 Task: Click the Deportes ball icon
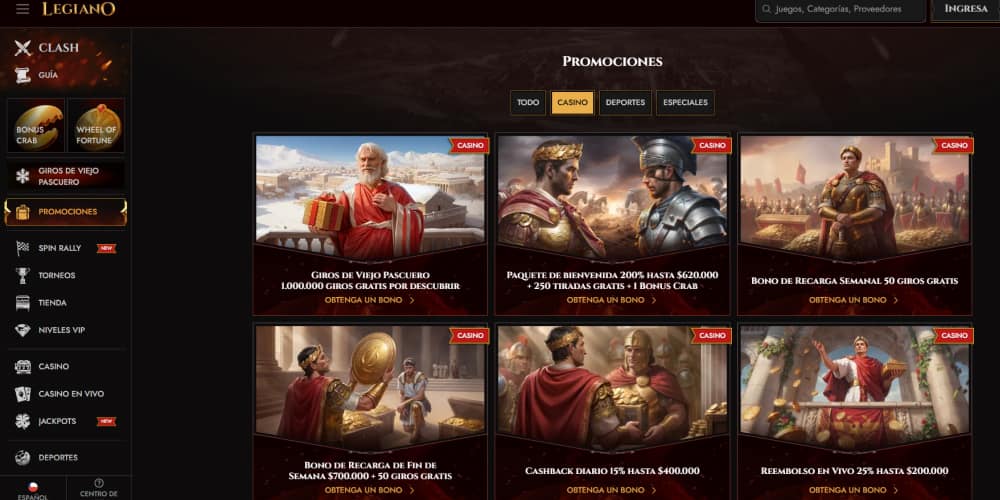point(23,457)
